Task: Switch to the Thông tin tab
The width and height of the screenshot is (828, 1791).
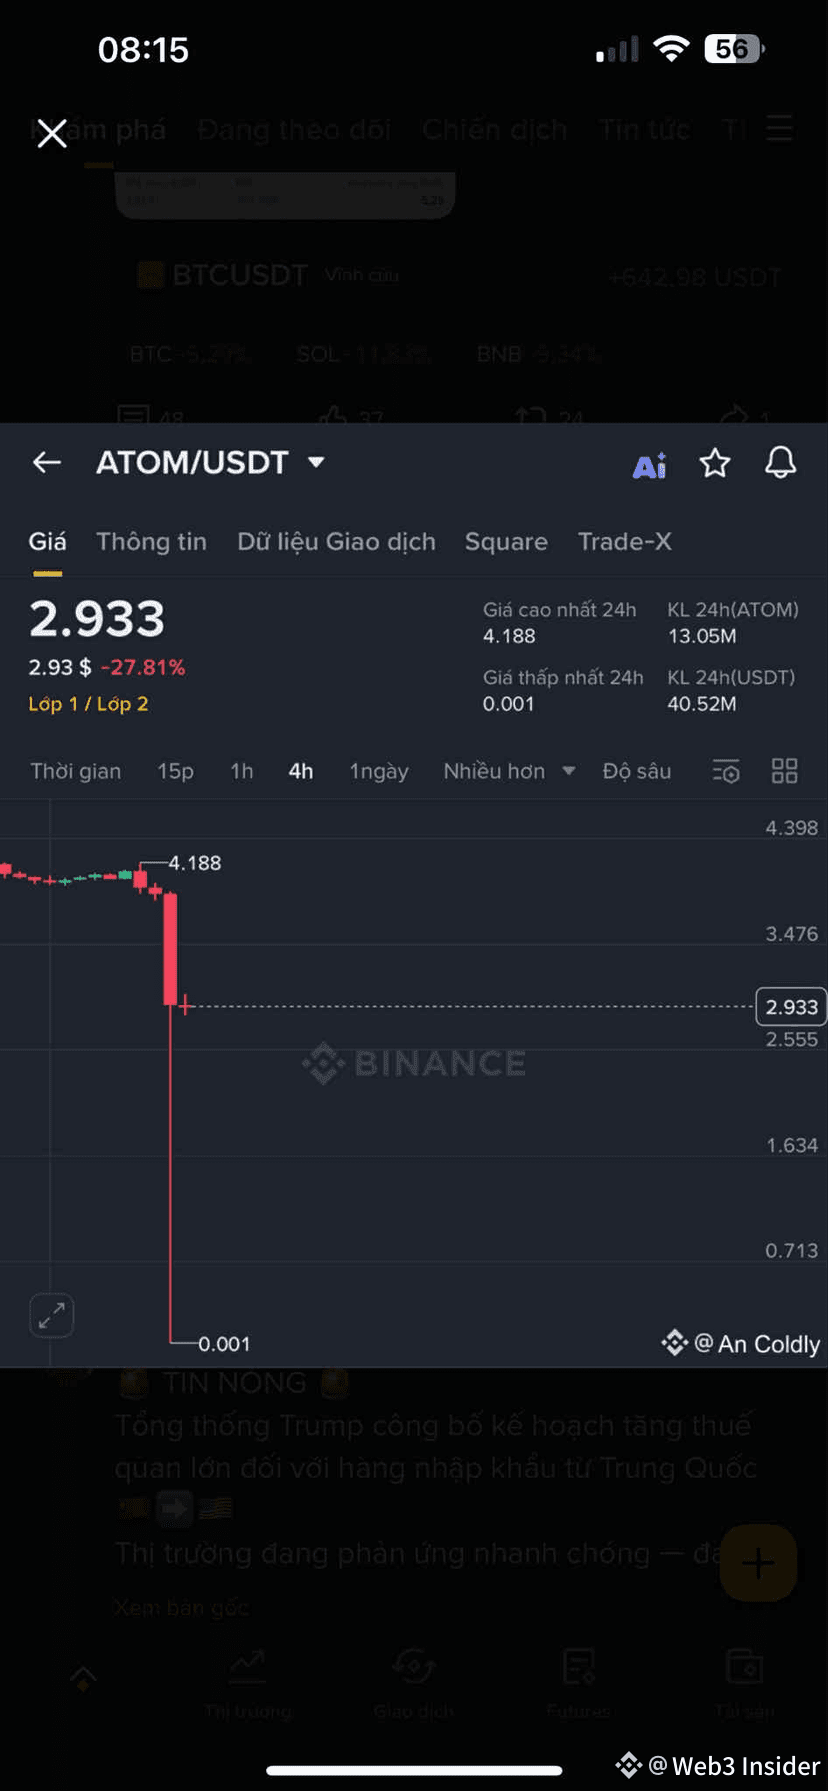Action: tap(151, 542)
